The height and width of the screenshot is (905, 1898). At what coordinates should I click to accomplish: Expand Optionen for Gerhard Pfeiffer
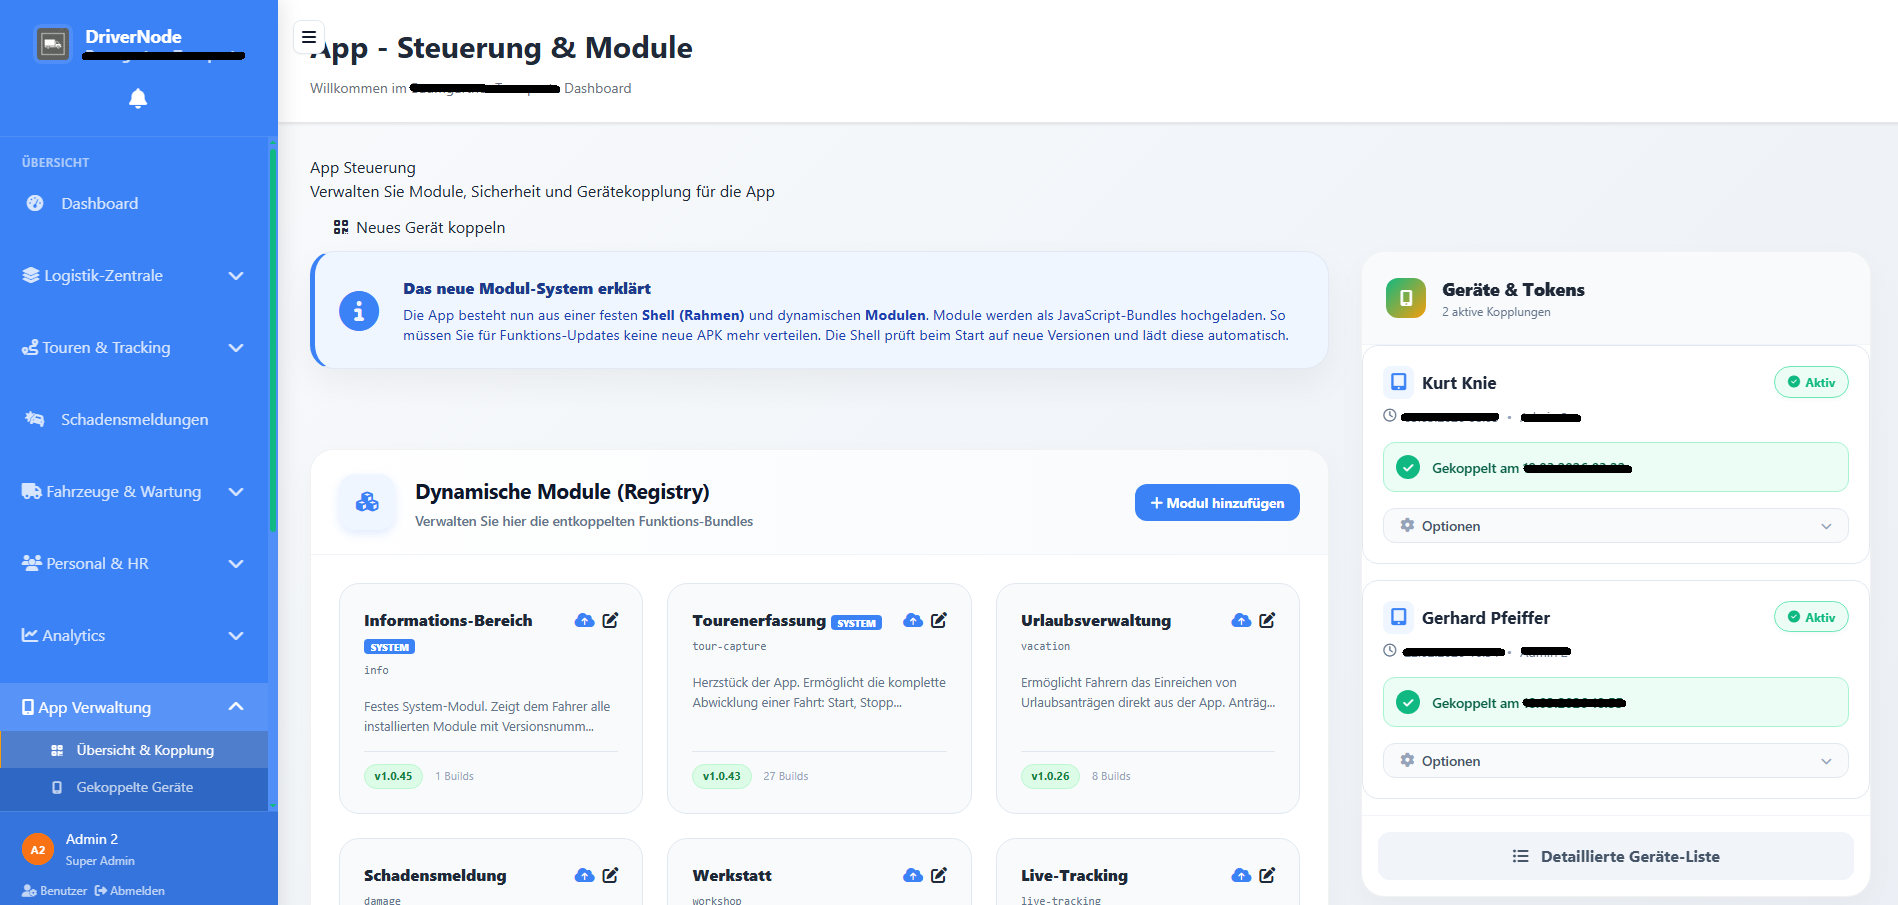(x=1615, y=761)
